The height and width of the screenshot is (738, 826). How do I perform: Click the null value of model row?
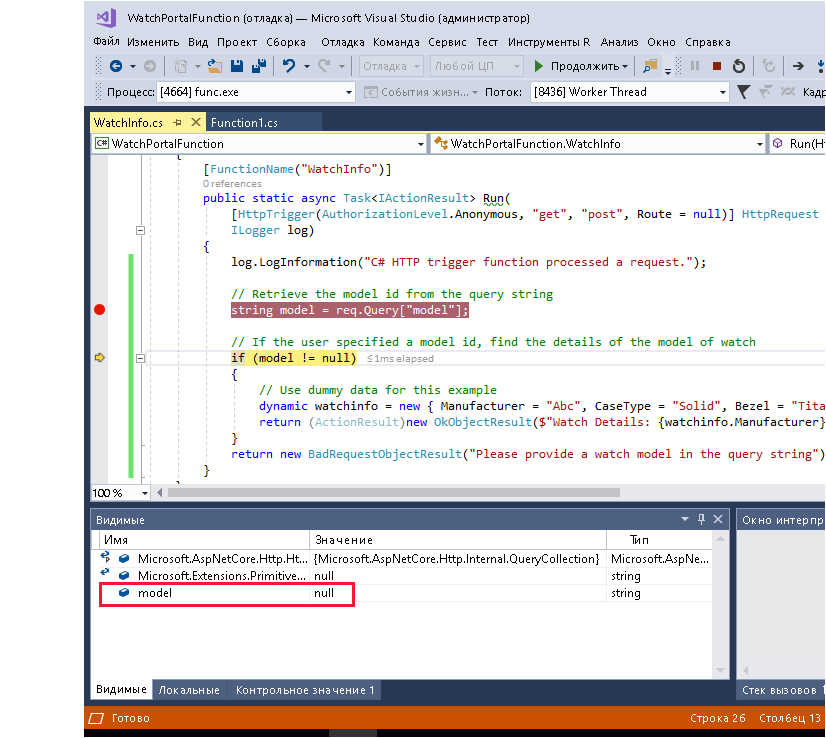point(324,593)
